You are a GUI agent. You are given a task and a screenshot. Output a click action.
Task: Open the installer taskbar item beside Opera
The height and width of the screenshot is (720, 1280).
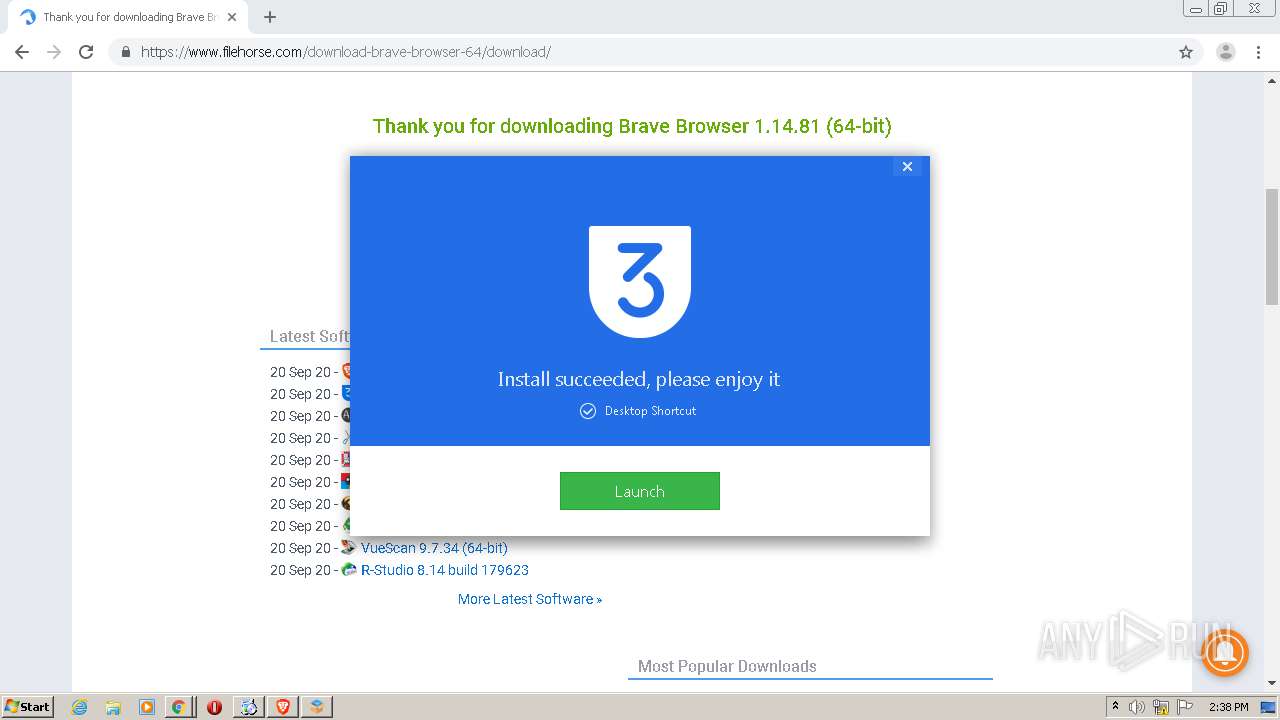[x=249, y=707]
